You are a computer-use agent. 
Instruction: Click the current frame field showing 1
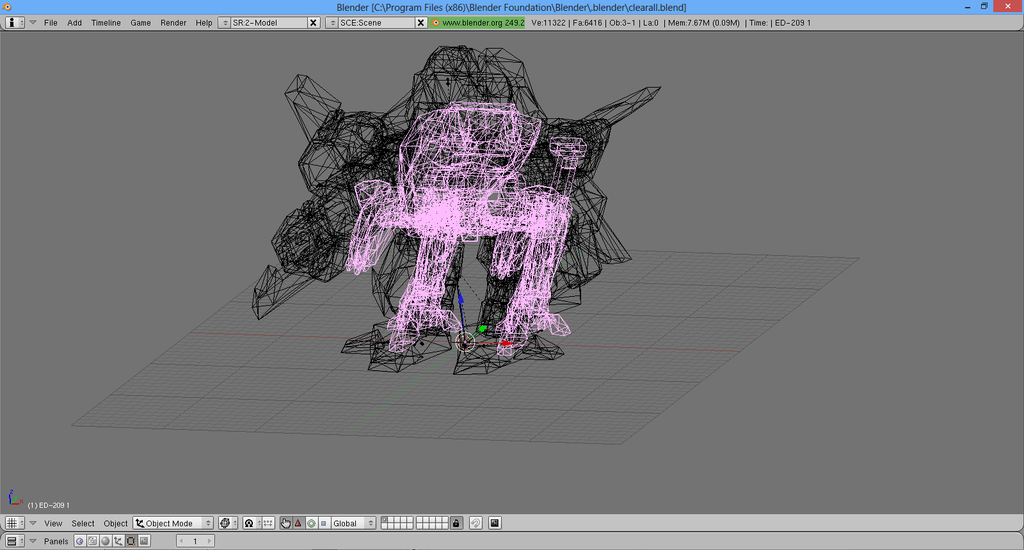195,541
